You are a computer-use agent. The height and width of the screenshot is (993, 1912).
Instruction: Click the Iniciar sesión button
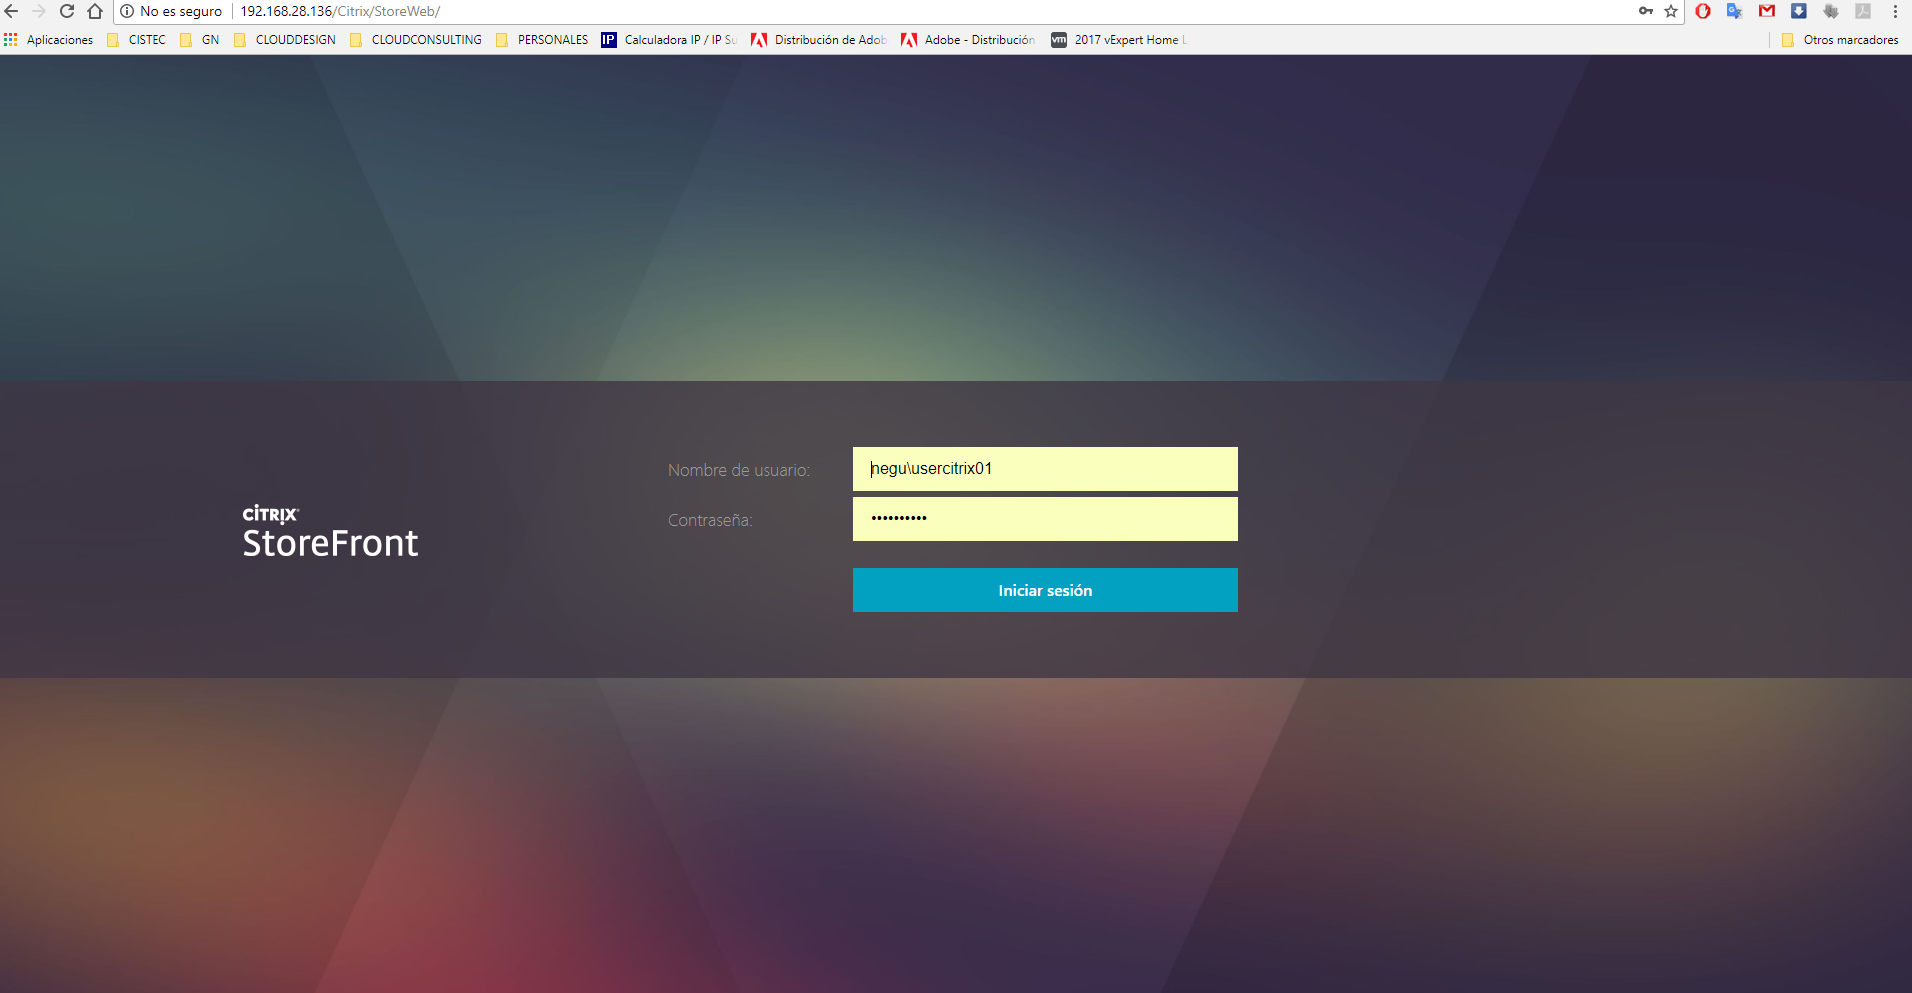pyautogui.click(x=1044, y=590)
